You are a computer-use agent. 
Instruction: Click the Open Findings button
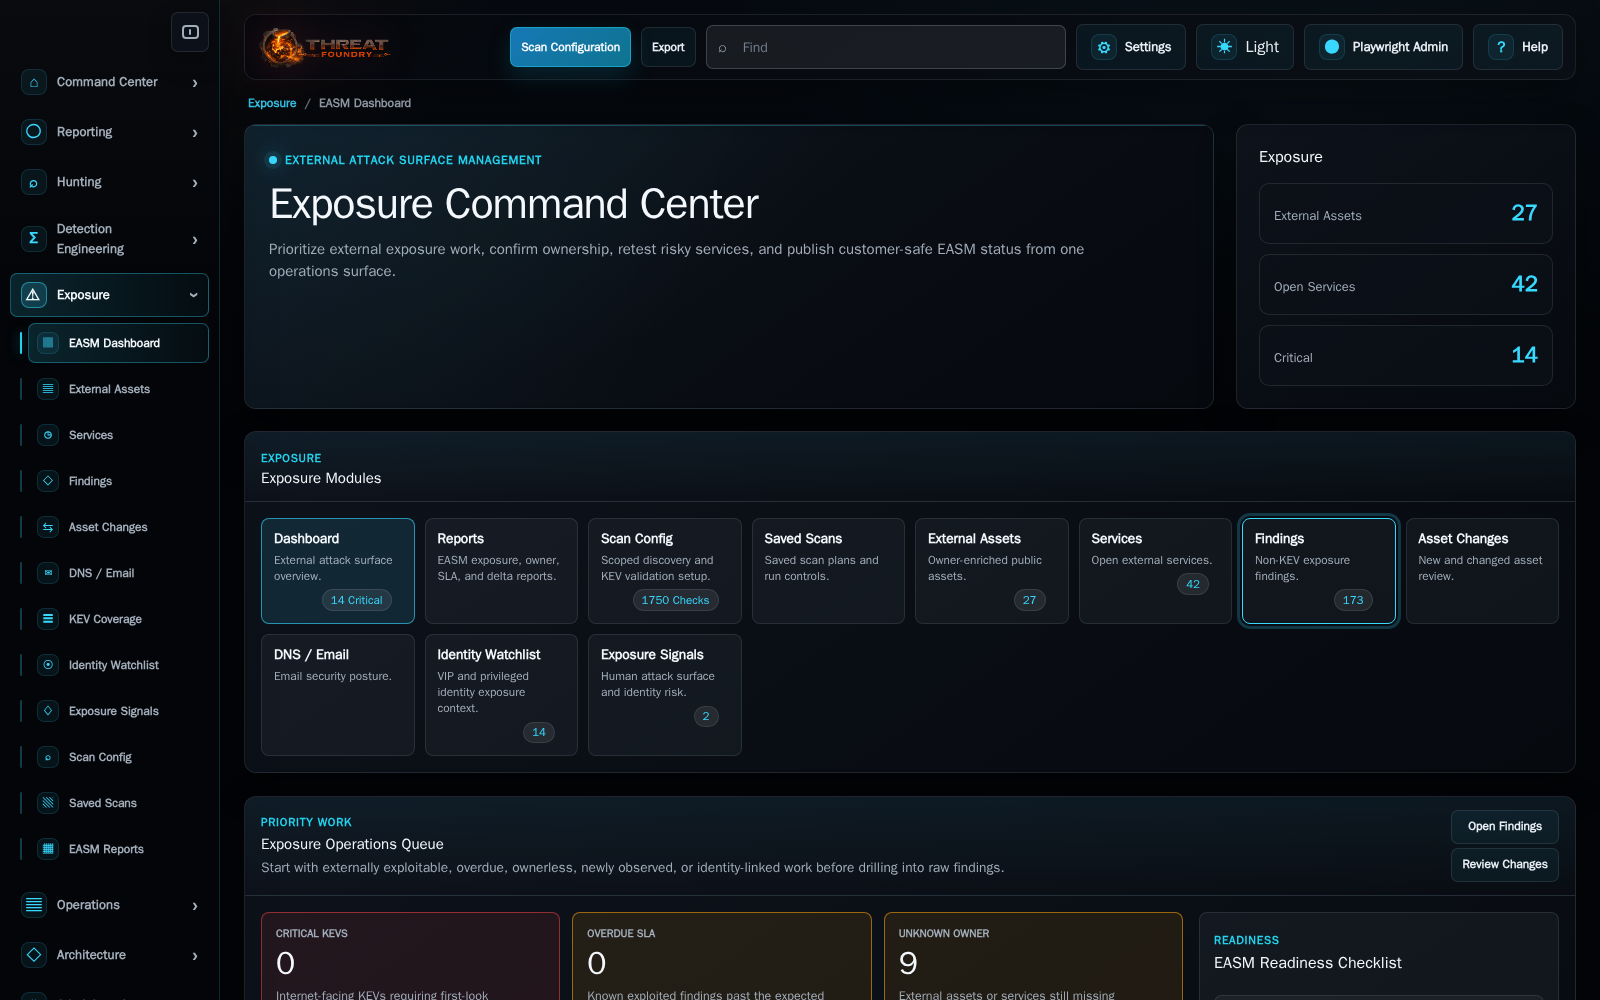tap(1505, 827)
